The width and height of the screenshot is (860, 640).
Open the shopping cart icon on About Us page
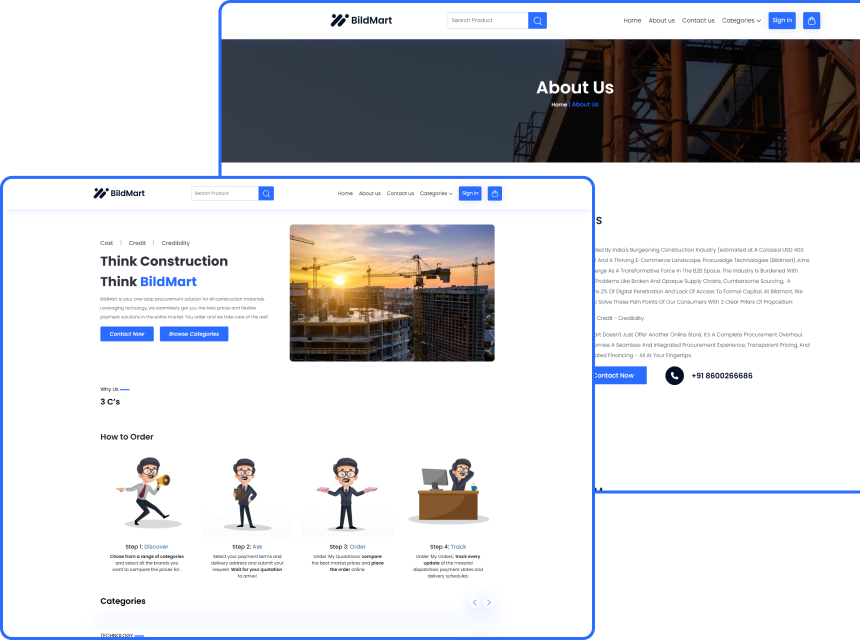[811, 20]
